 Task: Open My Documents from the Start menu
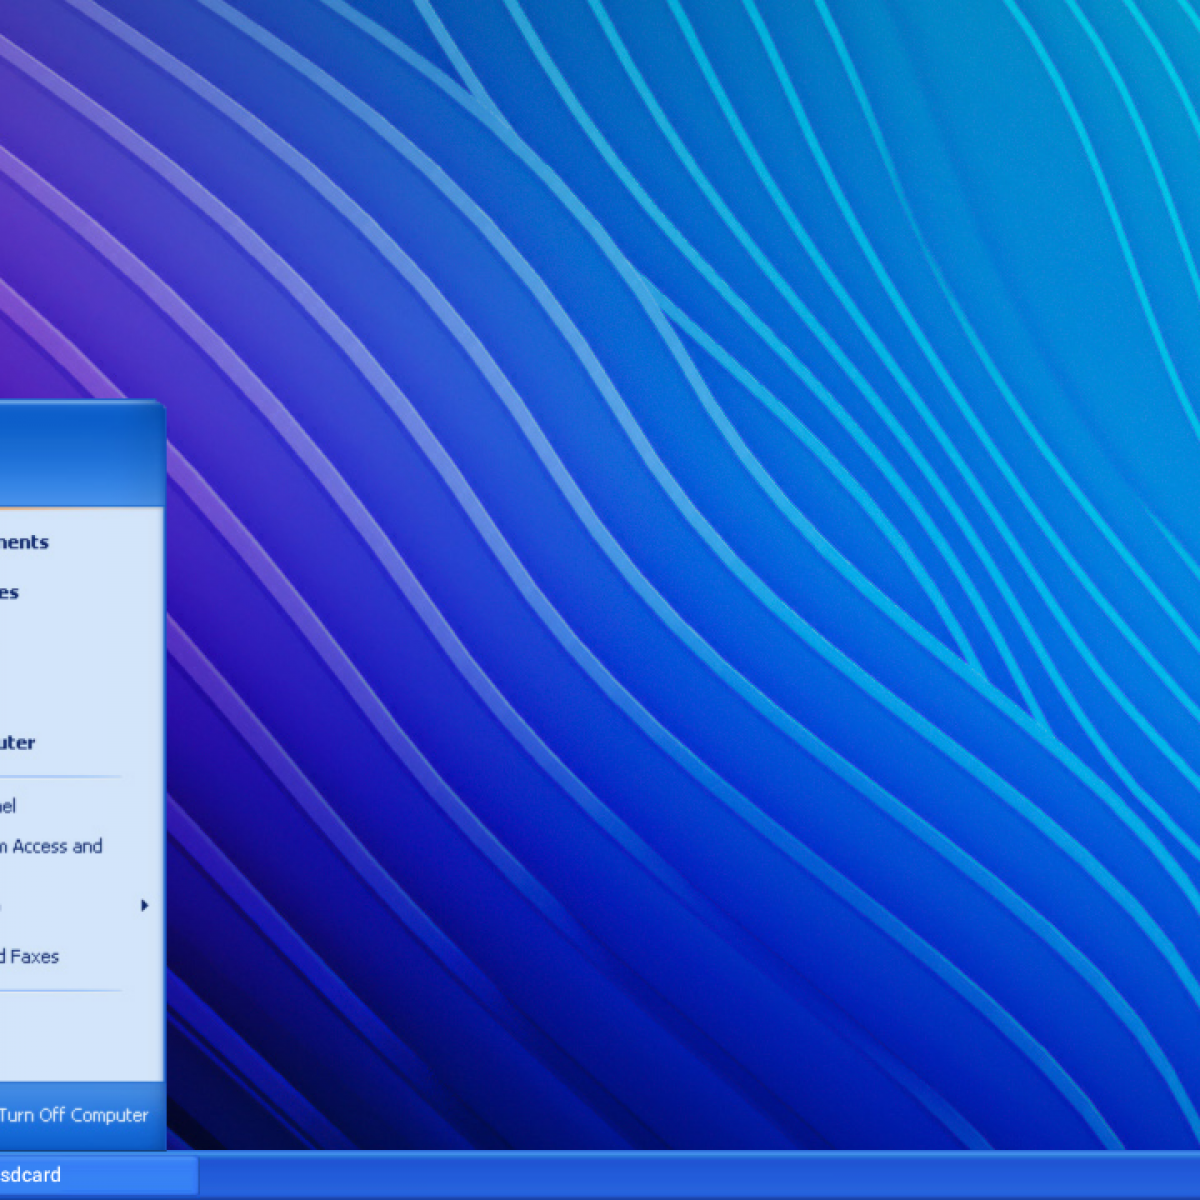pos(24,542)
